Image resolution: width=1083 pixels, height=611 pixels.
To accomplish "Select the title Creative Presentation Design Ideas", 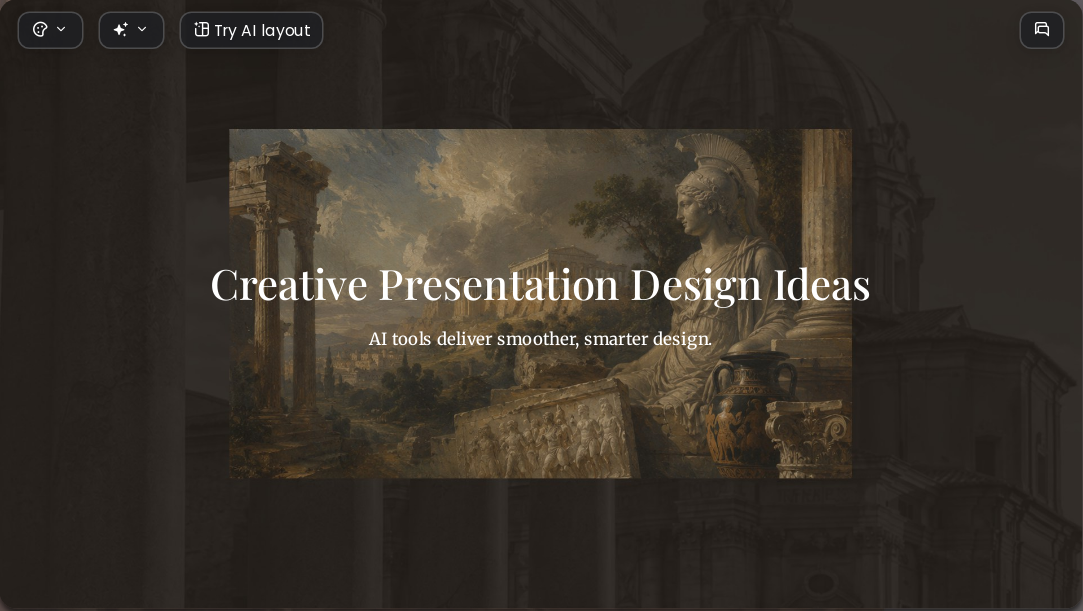I will pos(540,284).
